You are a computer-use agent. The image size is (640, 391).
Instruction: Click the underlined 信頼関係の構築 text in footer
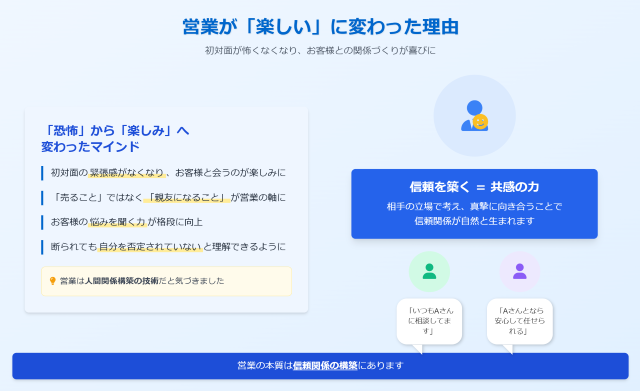325,366
